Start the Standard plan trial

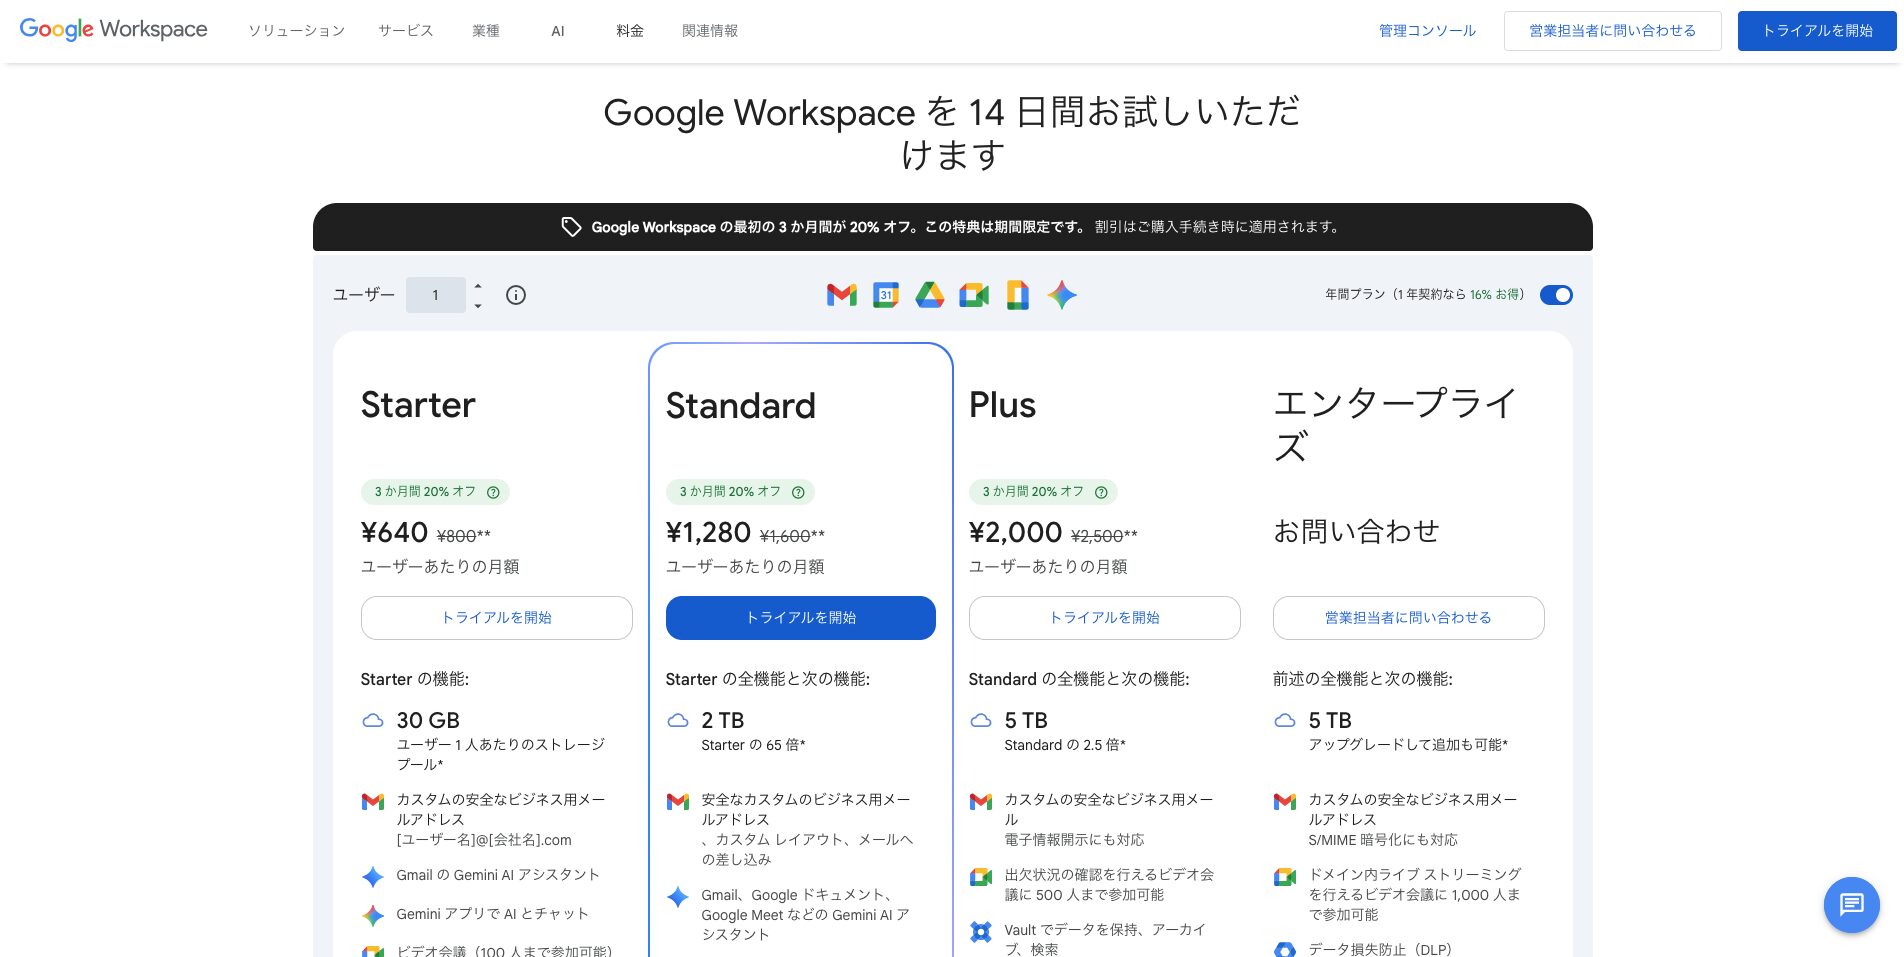800,617
